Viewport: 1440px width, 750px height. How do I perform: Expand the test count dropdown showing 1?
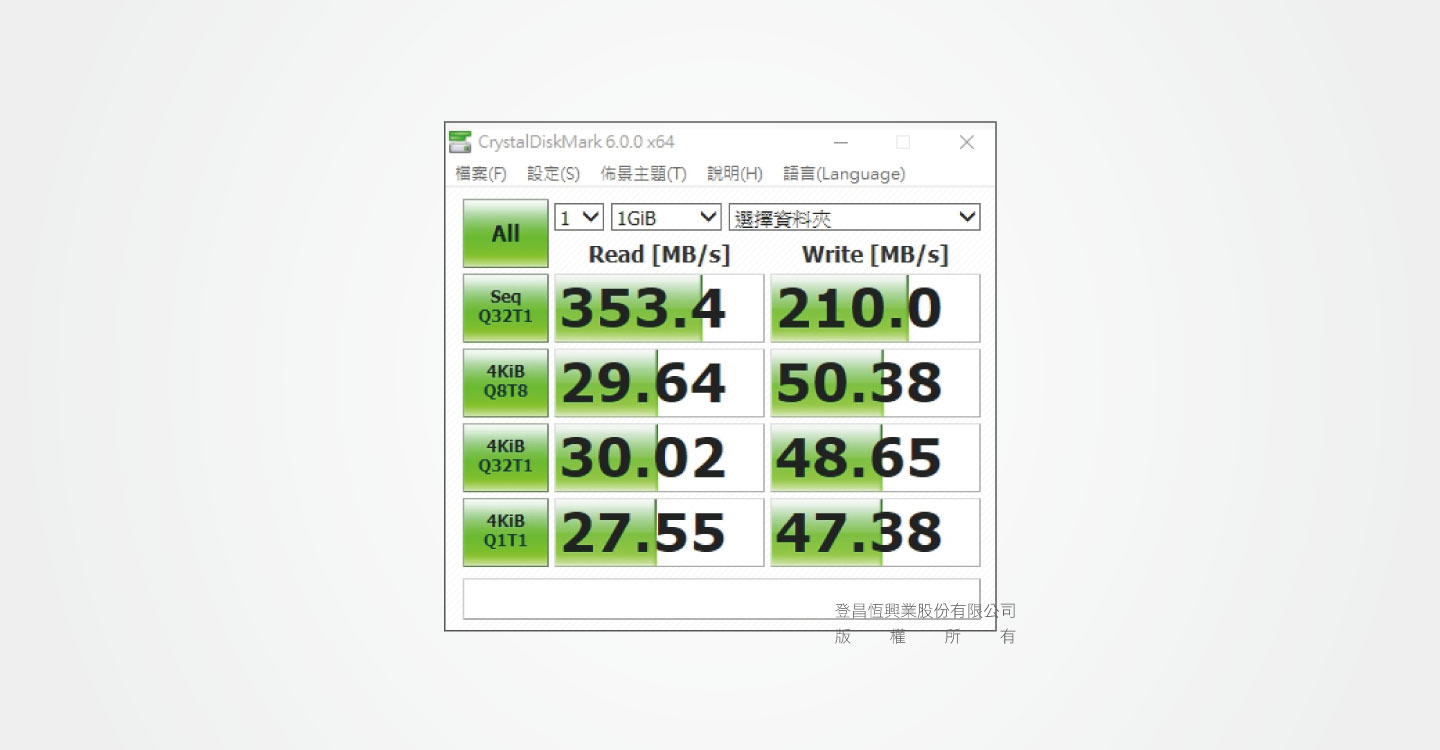(579, 217)
